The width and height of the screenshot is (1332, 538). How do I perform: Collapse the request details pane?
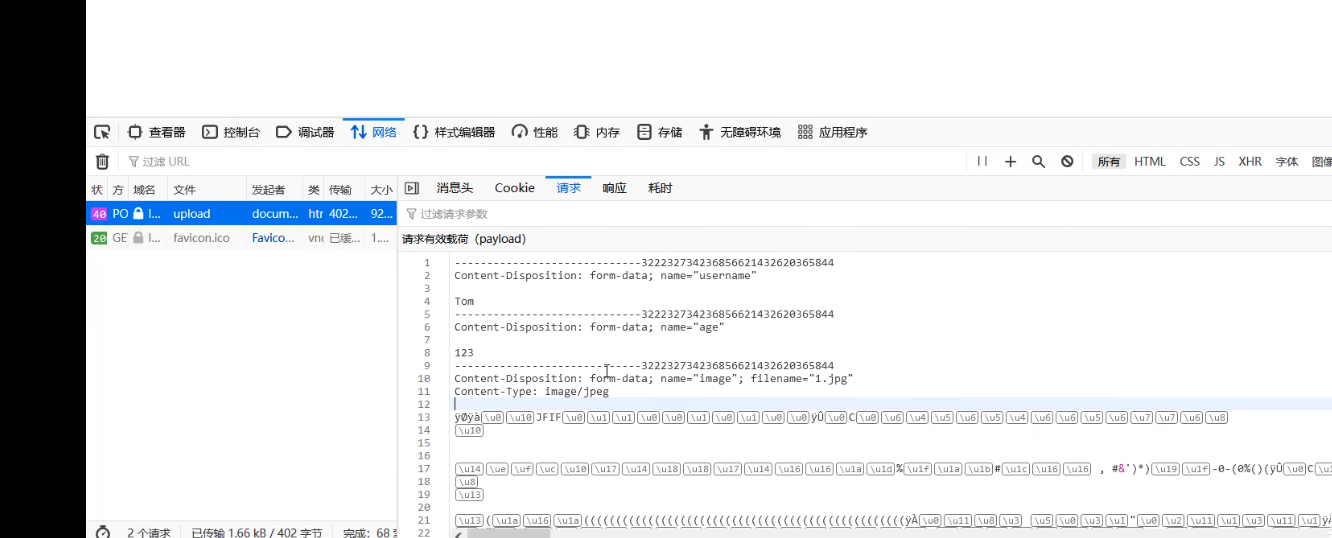[411, 188]
